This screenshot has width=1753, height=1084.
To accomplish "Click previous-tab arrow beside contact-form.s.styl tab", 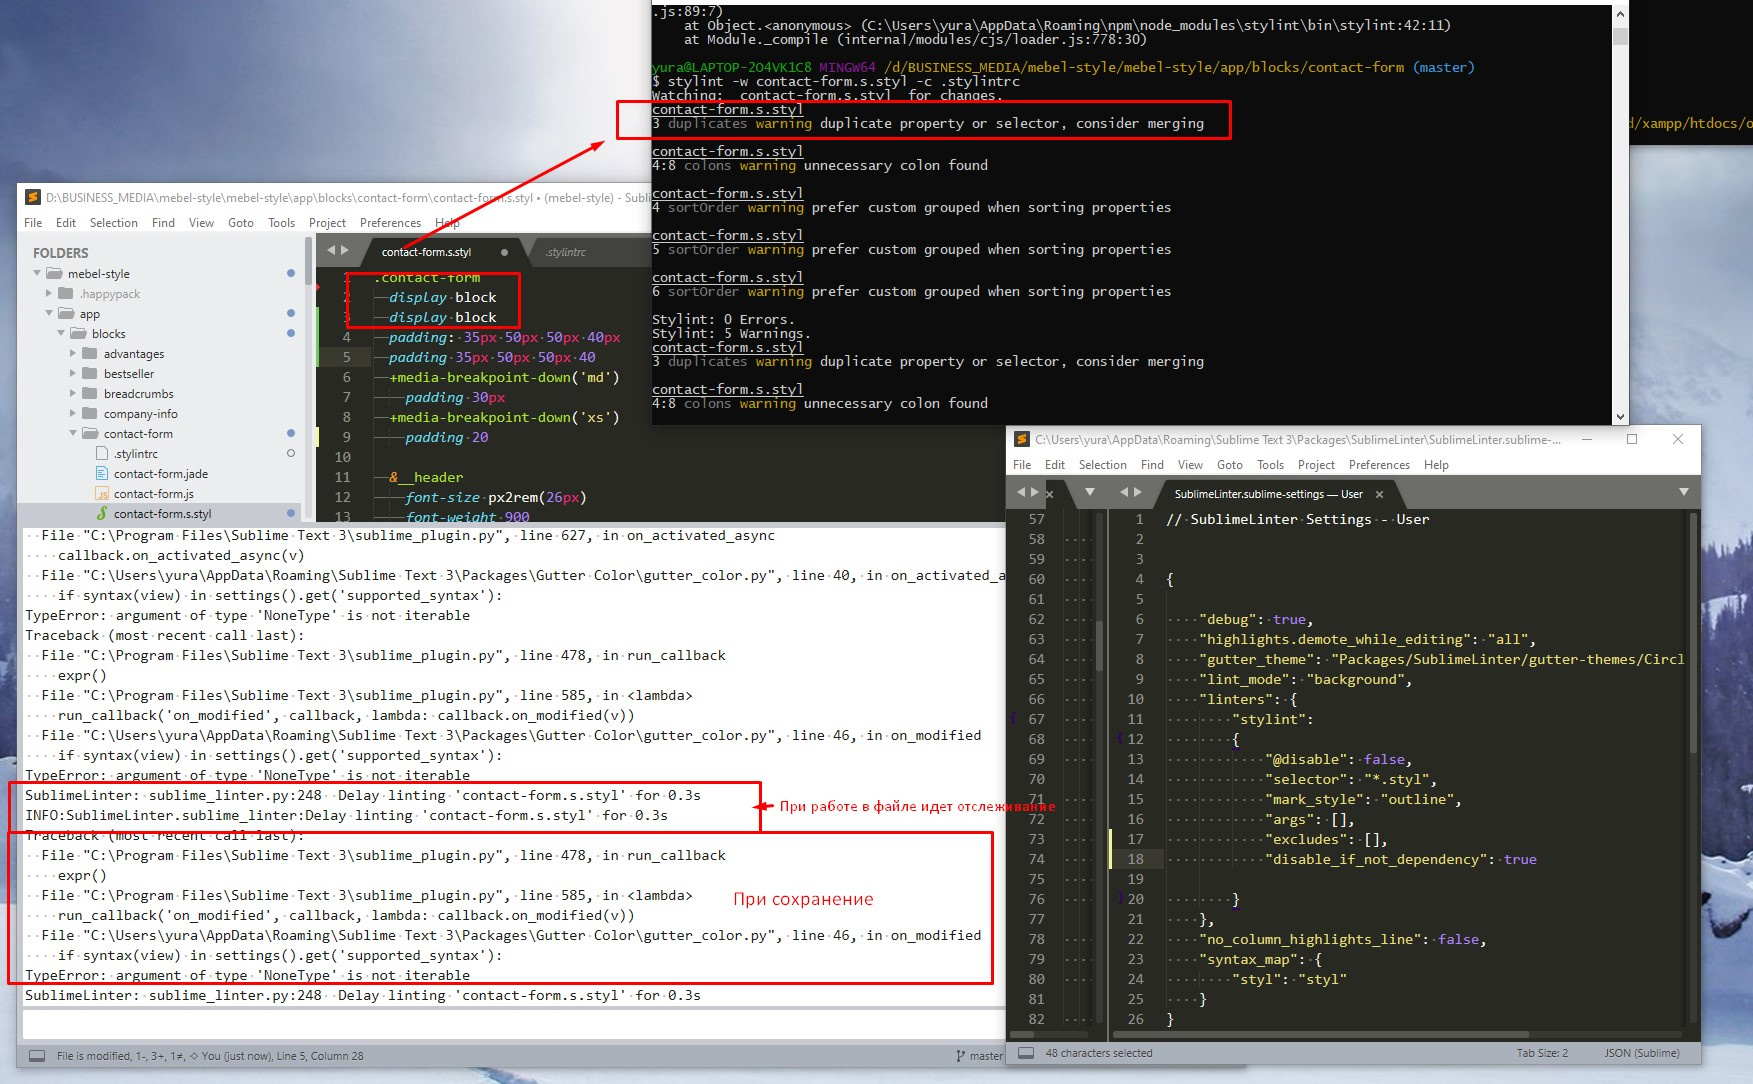I will 332,250.
